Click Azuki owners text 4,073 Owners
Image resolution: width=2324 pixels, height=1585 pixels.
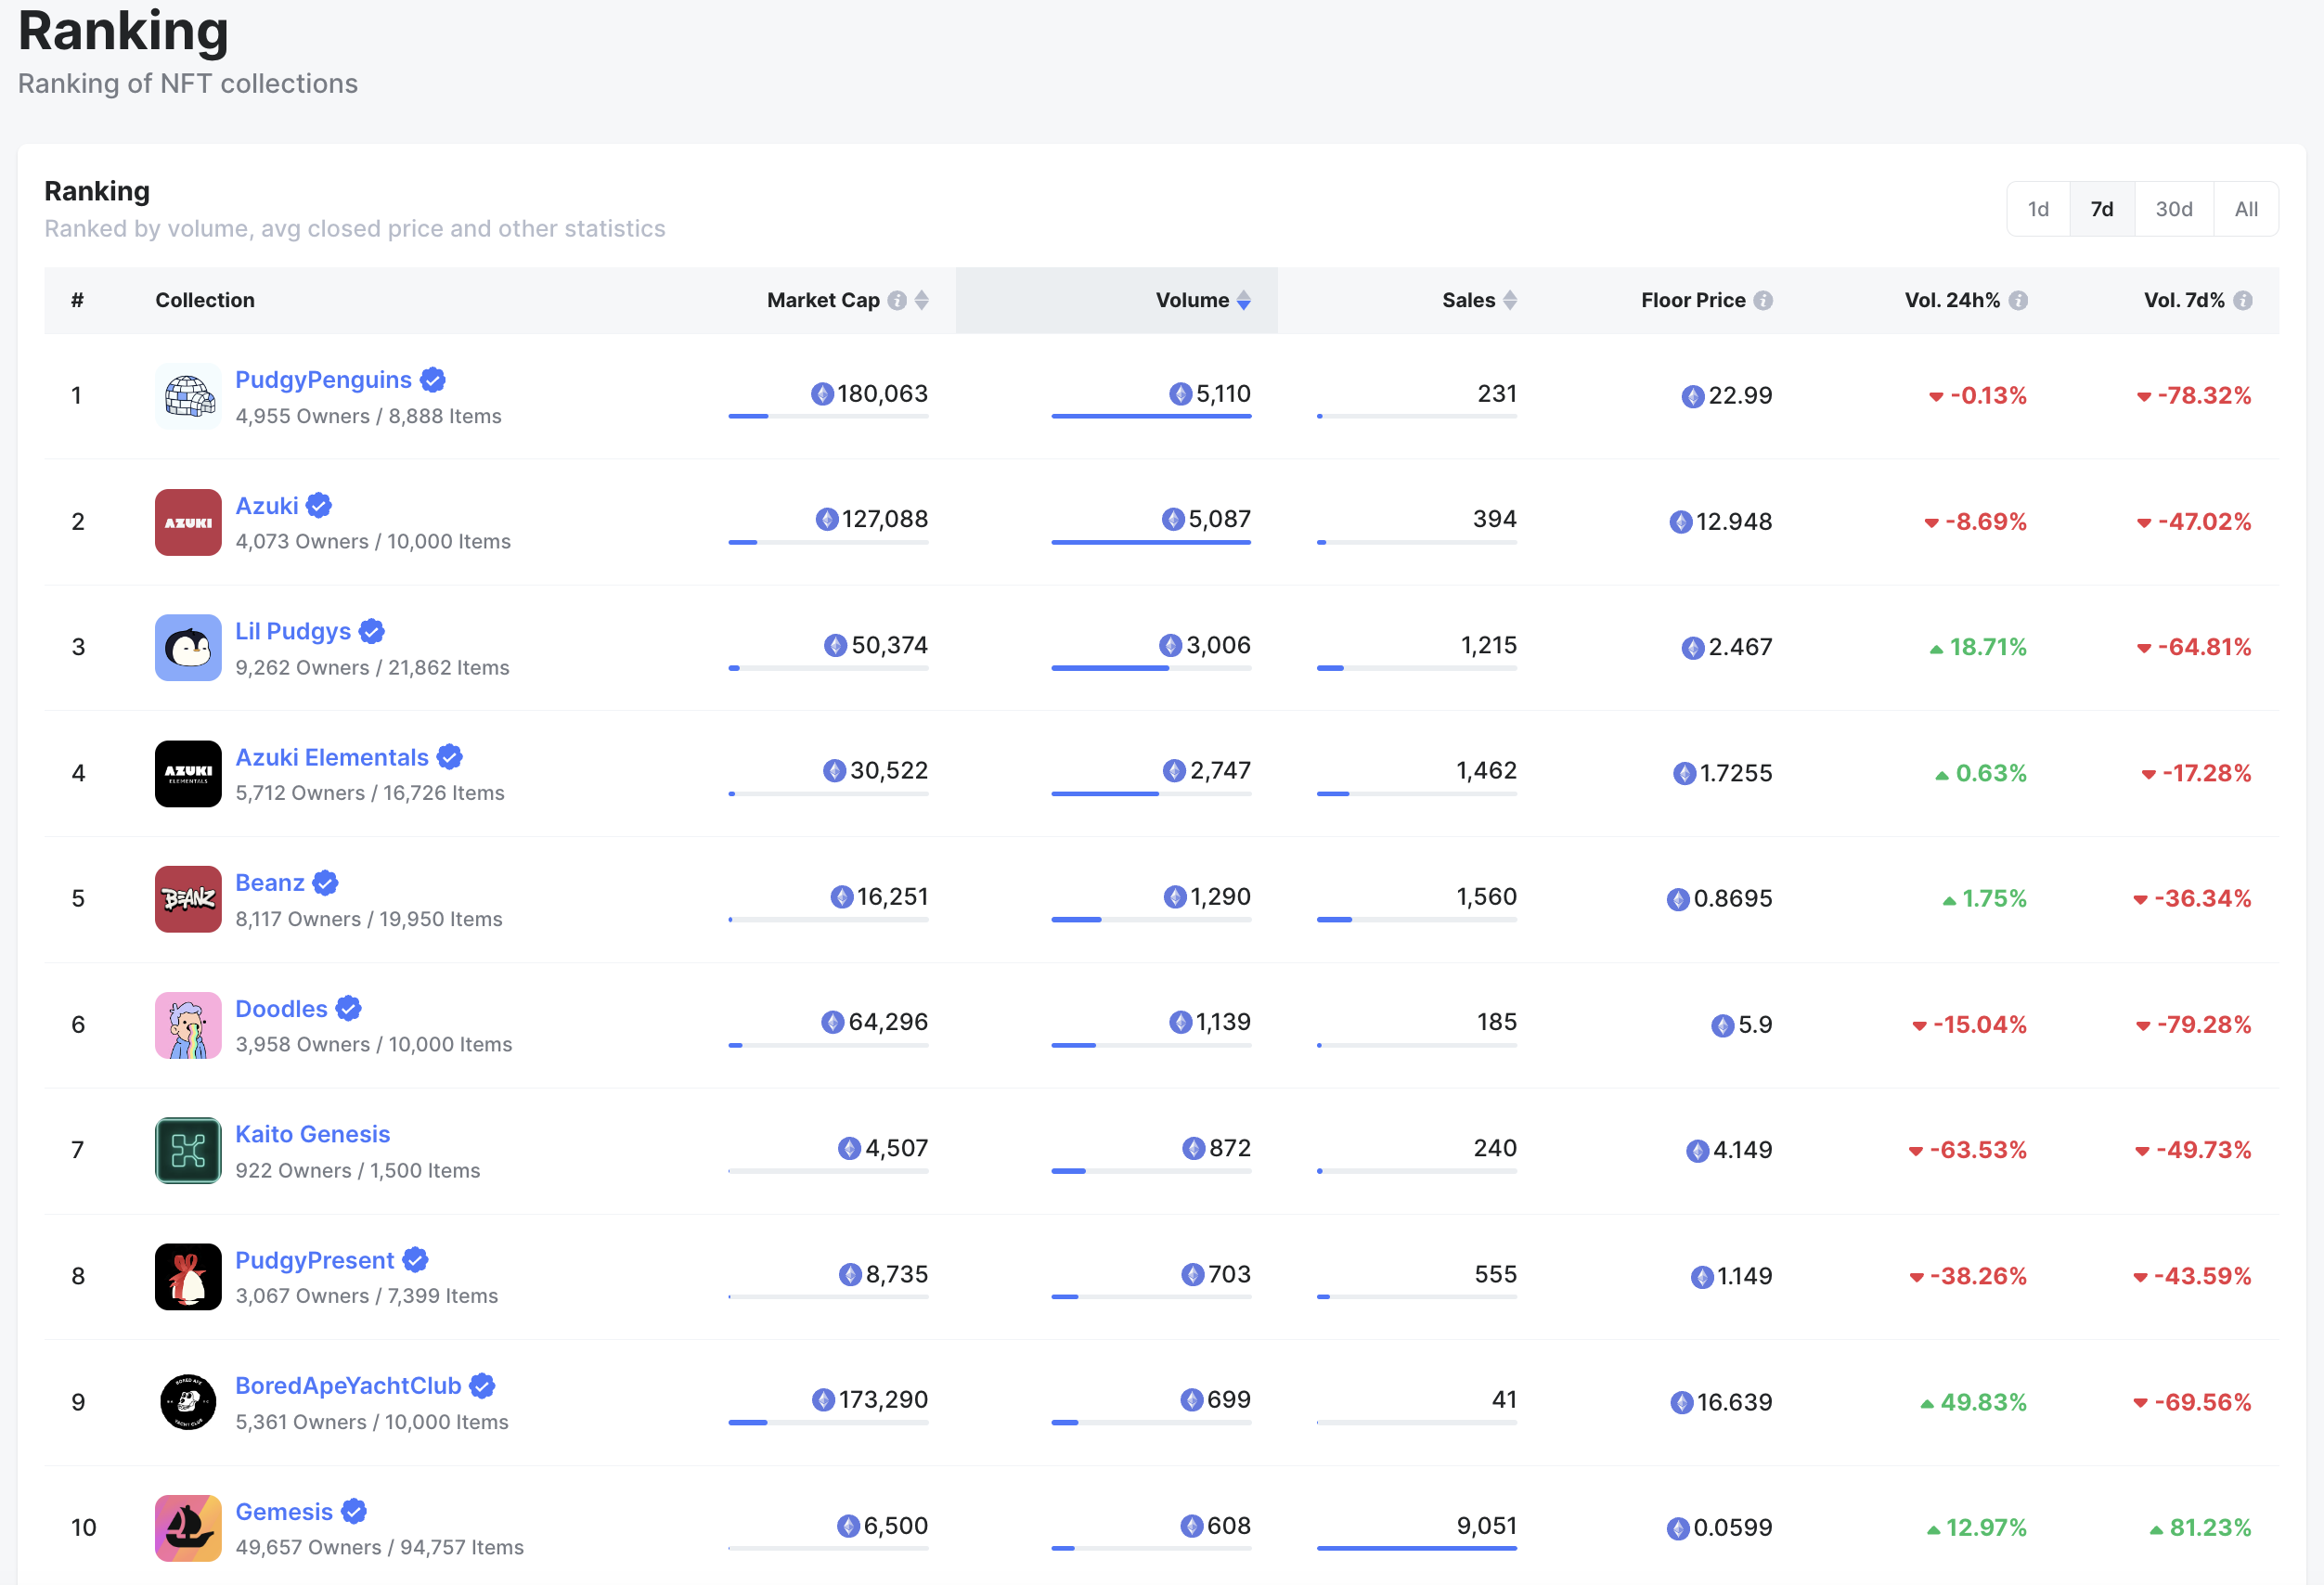pos(302,542)
